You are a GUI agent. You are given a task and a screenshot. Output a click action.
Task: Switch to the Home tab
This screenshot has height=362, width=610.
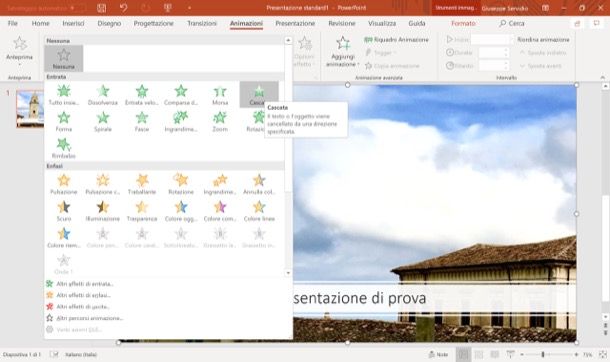40,23
